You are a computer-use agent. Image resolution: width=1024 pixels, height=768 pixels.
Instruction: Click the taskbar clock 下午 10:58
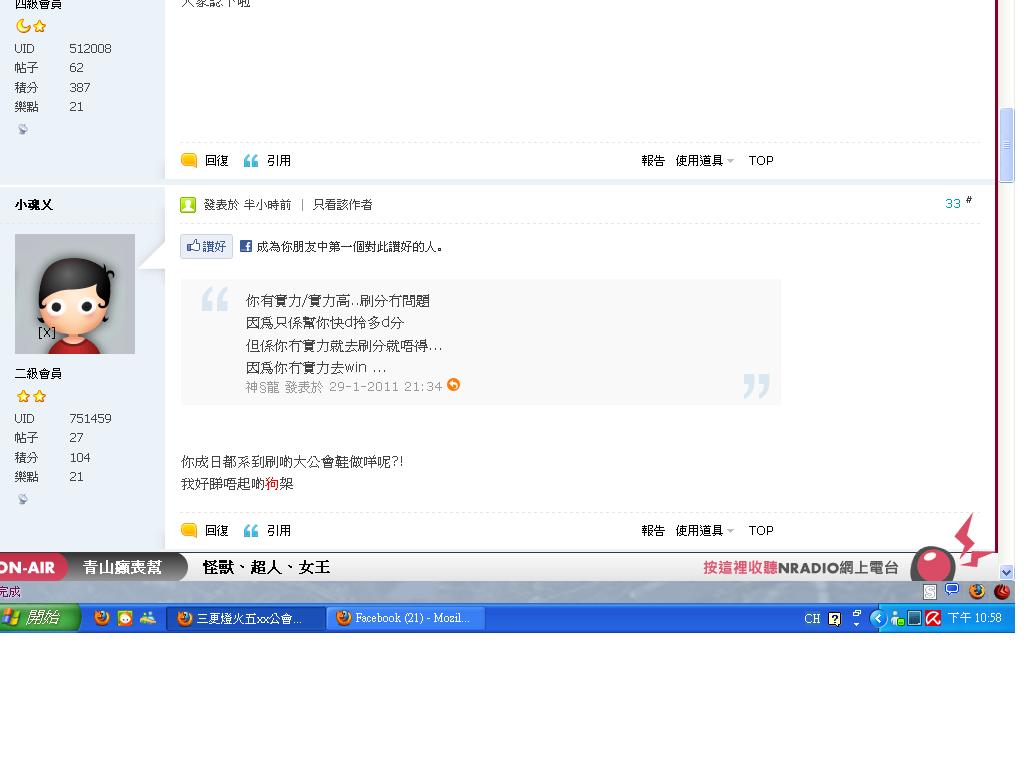974,618
